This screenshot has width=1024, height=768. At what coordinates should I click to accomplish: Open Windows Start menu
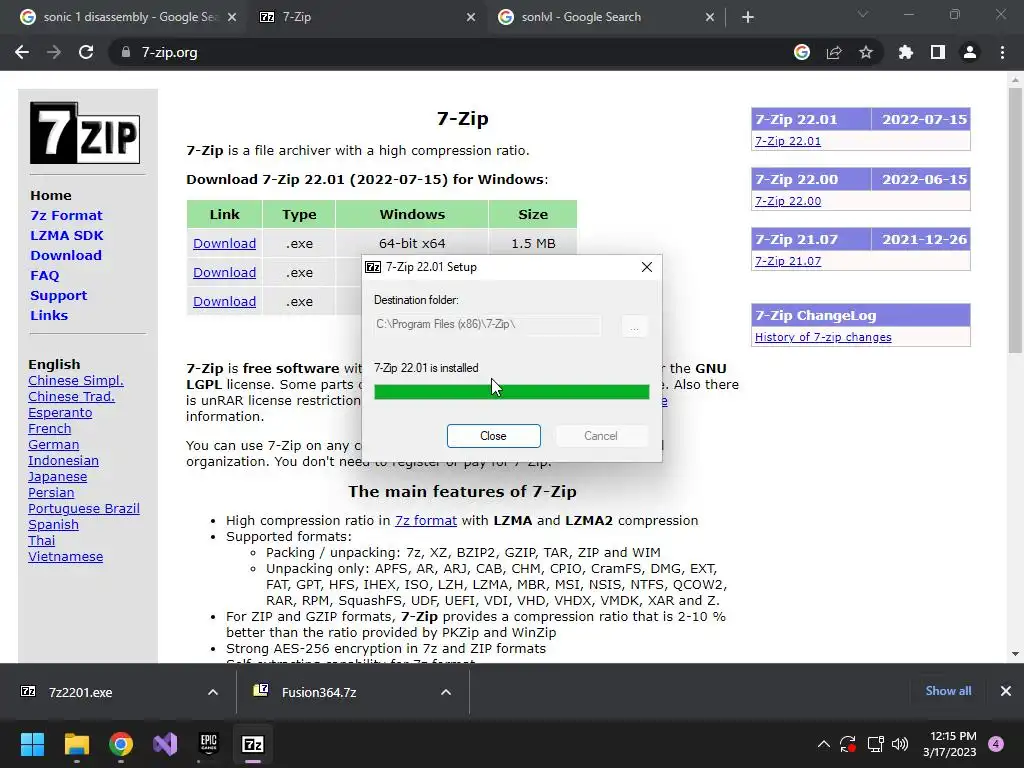(32, 744)
